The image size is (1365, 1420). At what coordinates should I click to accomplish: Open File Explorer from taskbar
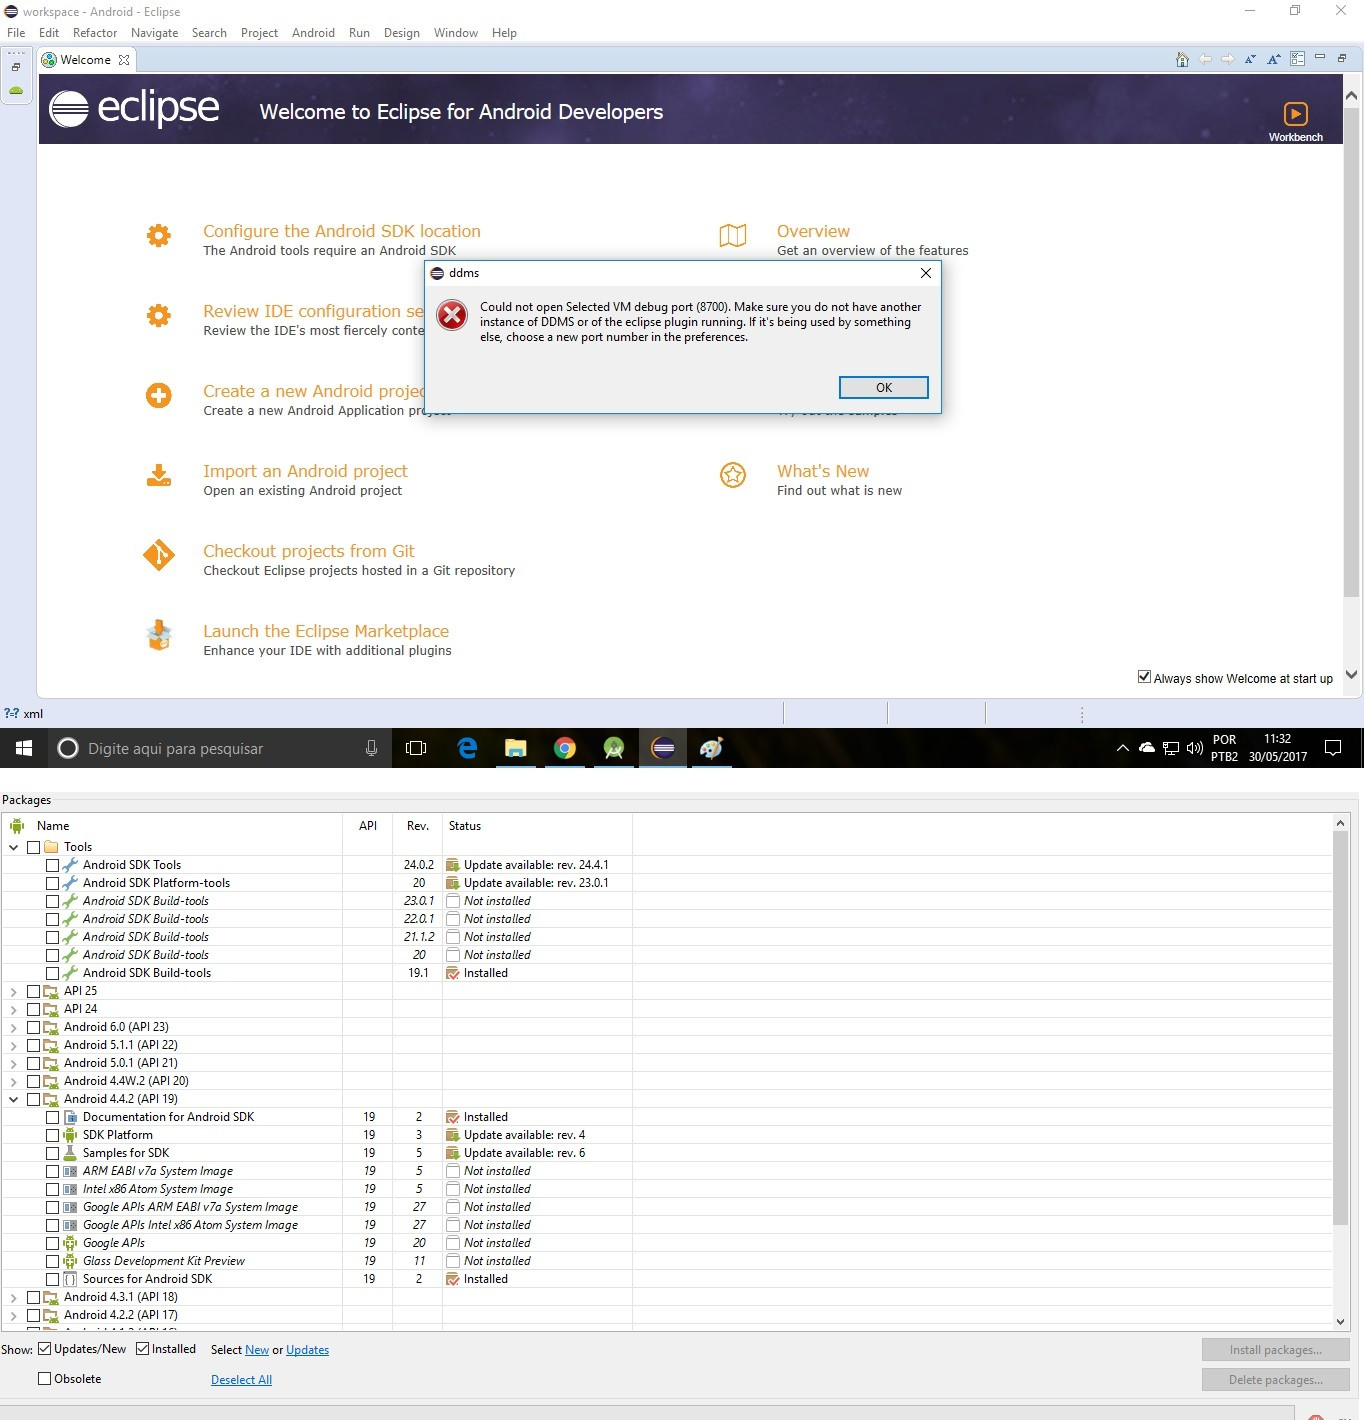pos(516,748)
